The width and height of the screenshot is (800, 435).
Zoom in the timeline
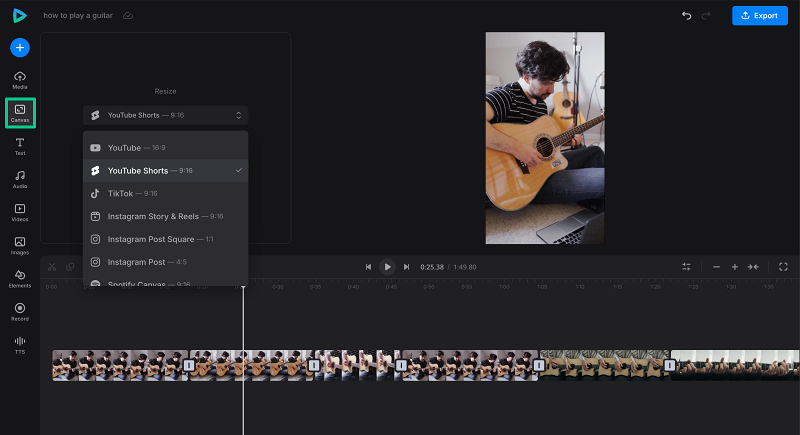coord(735,267)
